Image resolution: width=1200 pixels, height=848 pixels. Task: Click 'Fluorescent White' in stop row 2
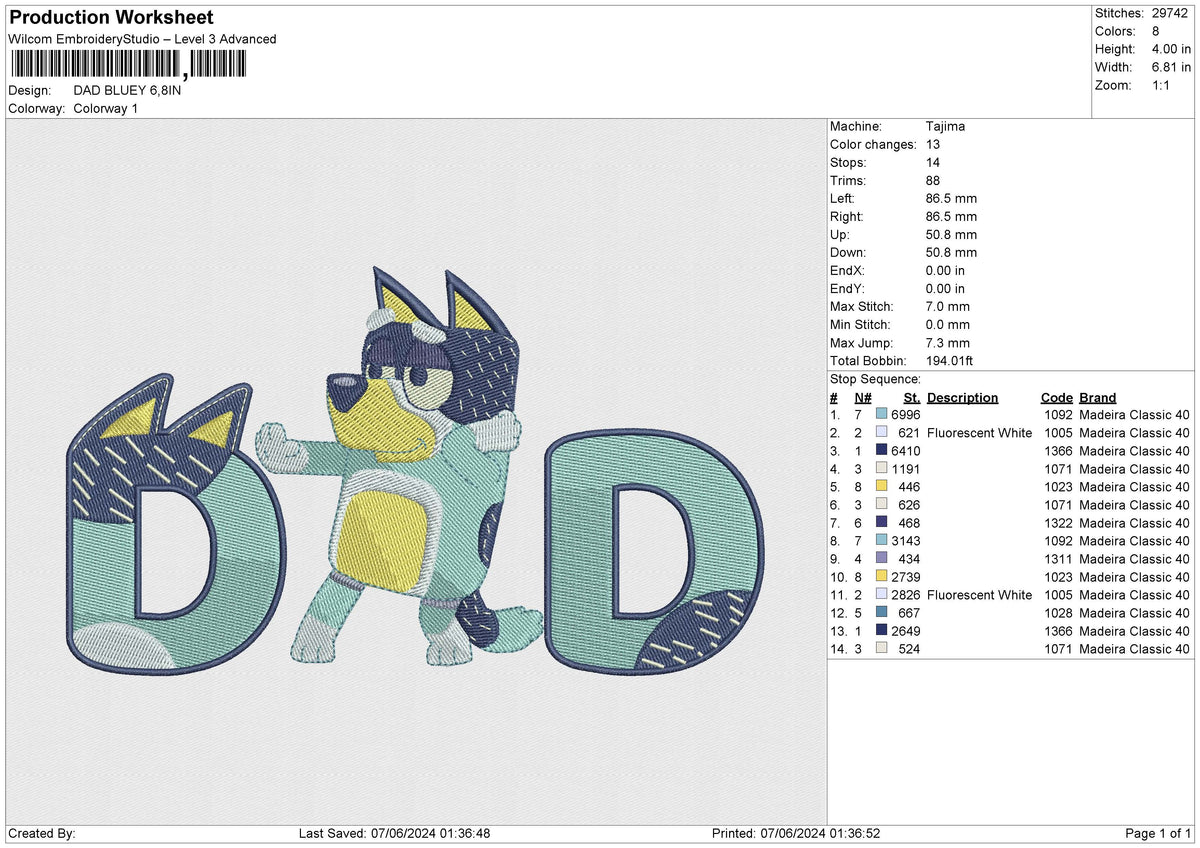tap(980, 433)
